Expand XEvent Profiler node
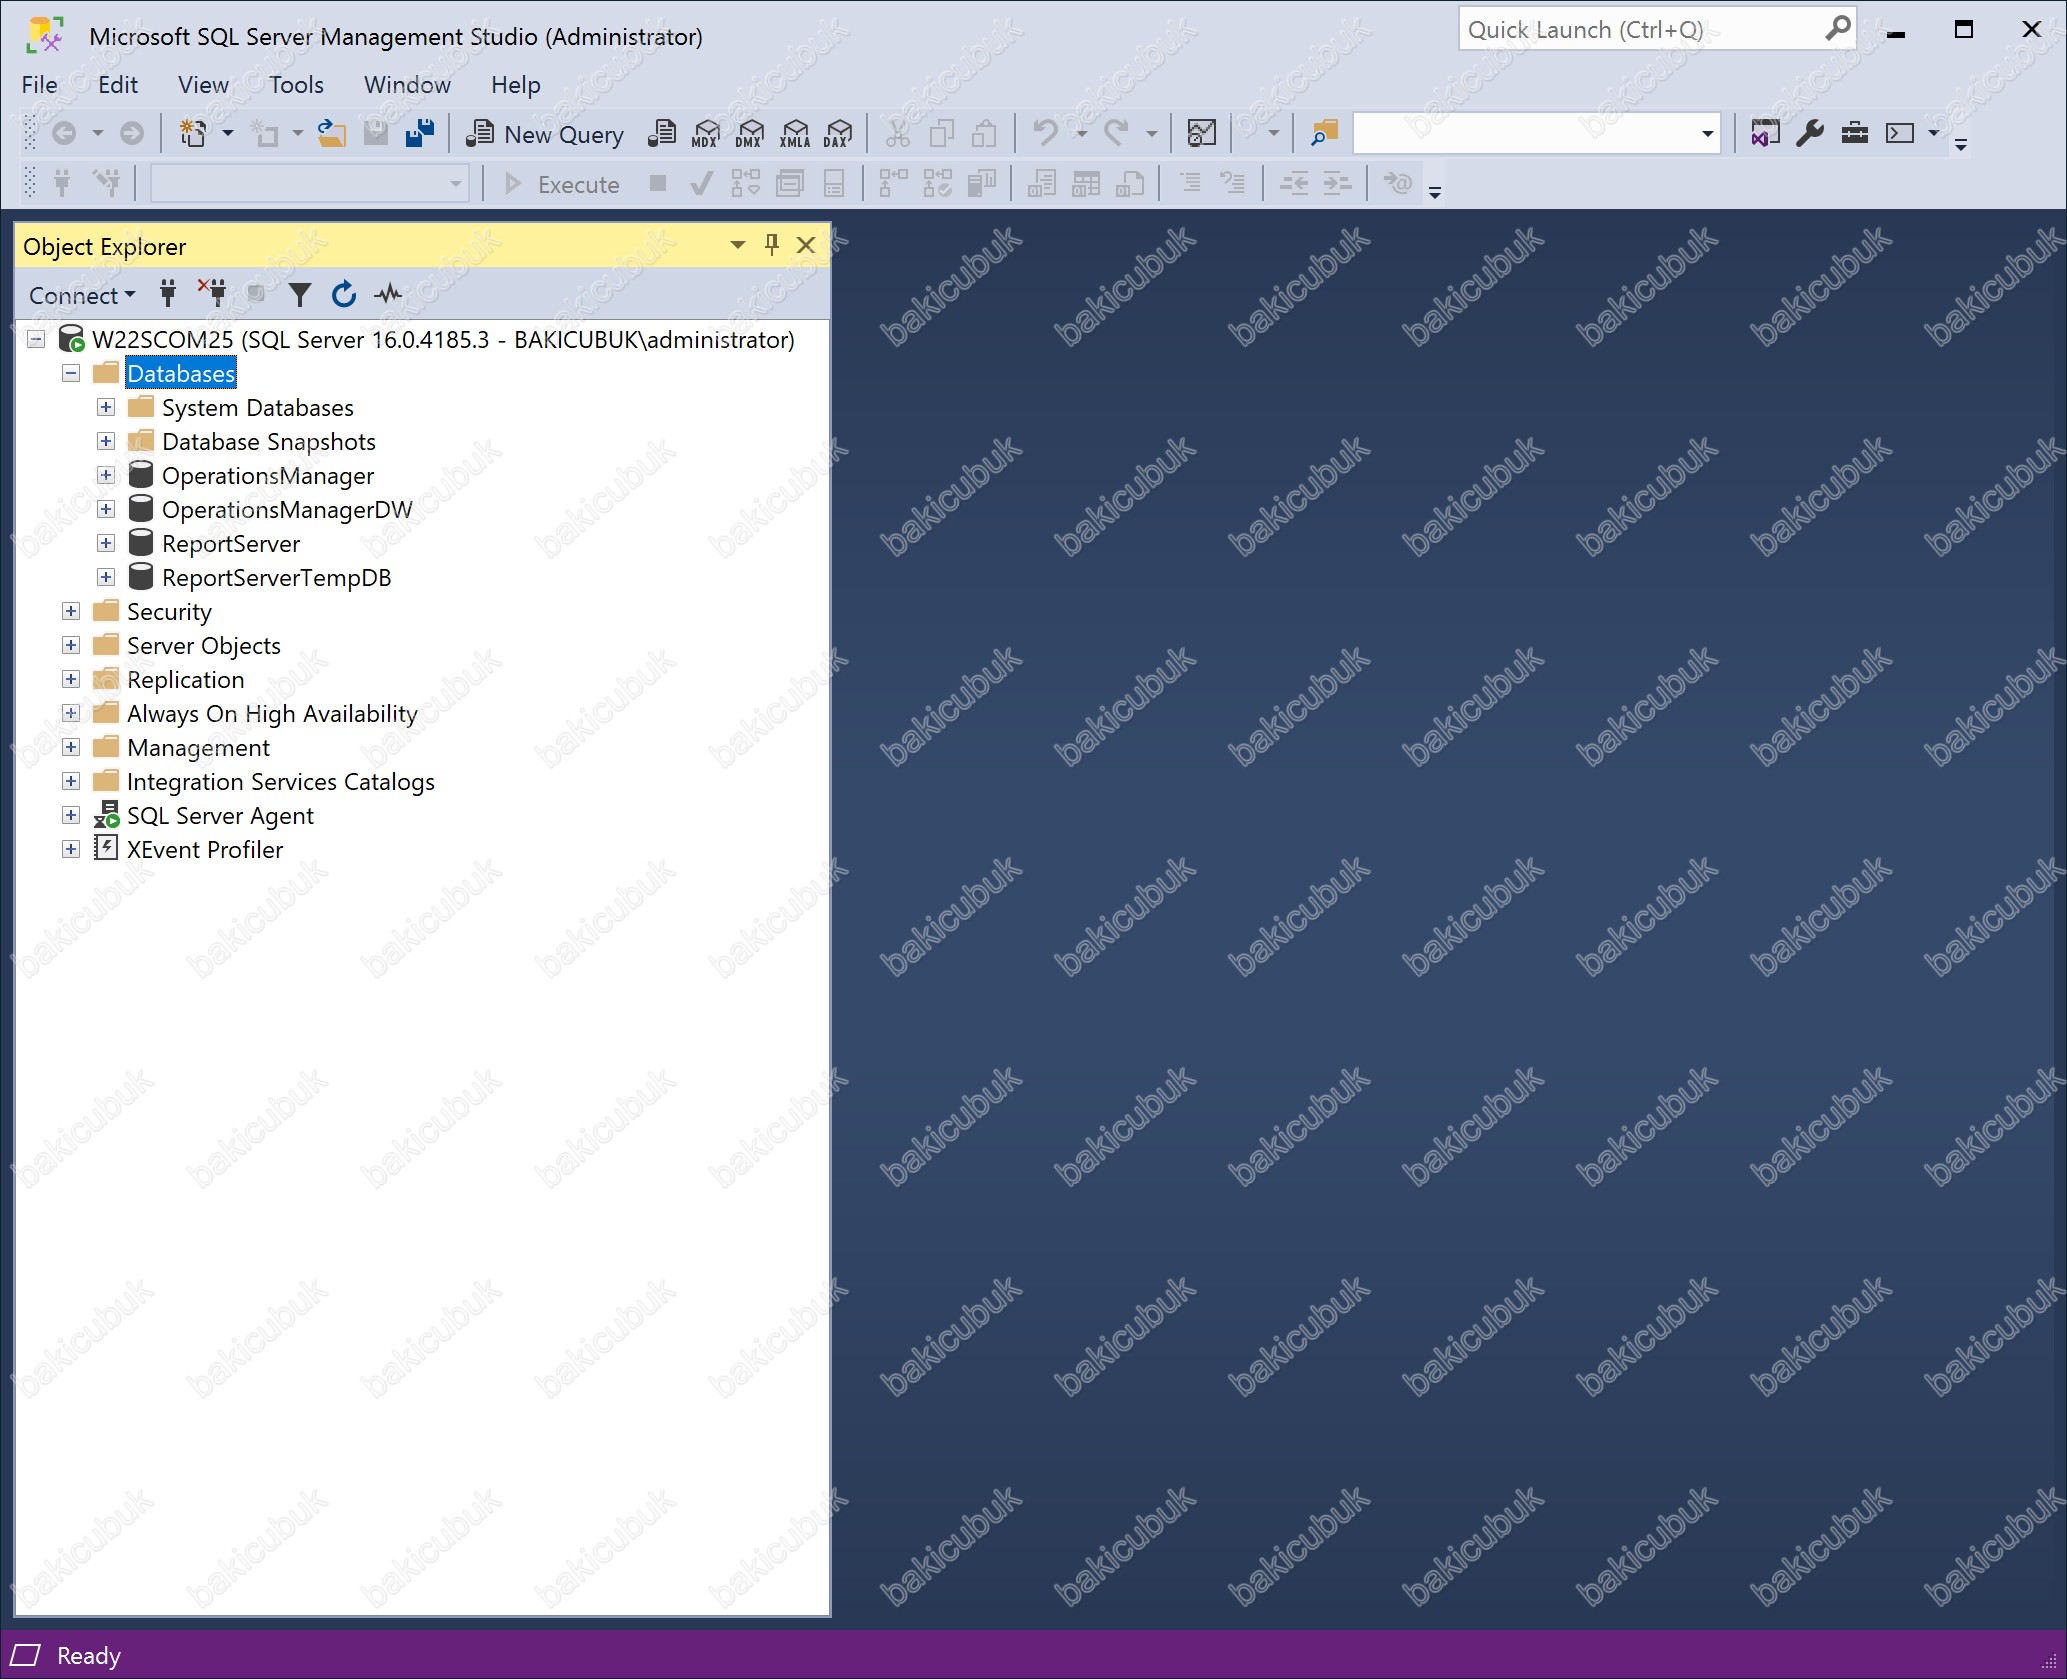 pyautogui.click(x=71, y=849)
